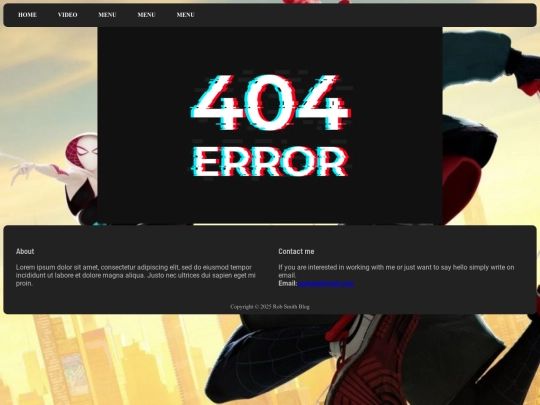Select the last MENU nav item

pyautogui.click(x=186, y=15)
